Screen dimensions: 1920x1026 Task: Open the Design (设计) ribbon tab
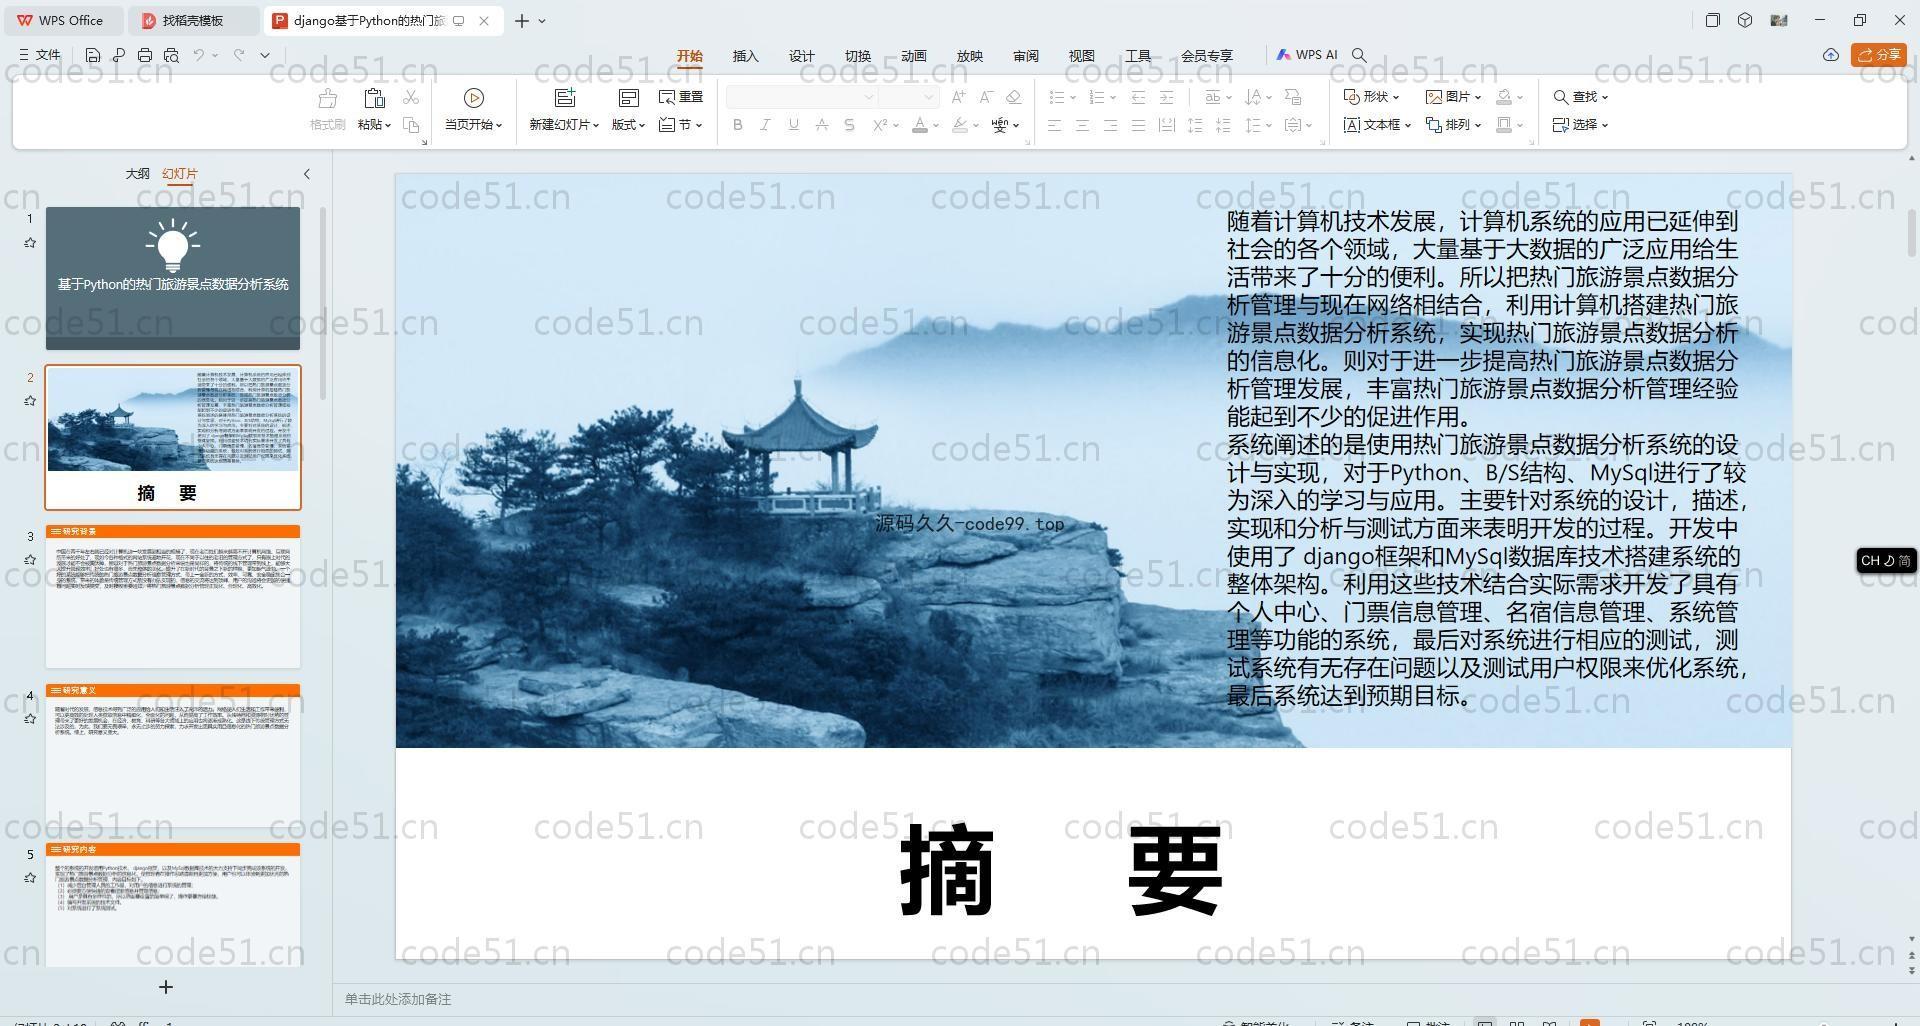coord(801,56)
